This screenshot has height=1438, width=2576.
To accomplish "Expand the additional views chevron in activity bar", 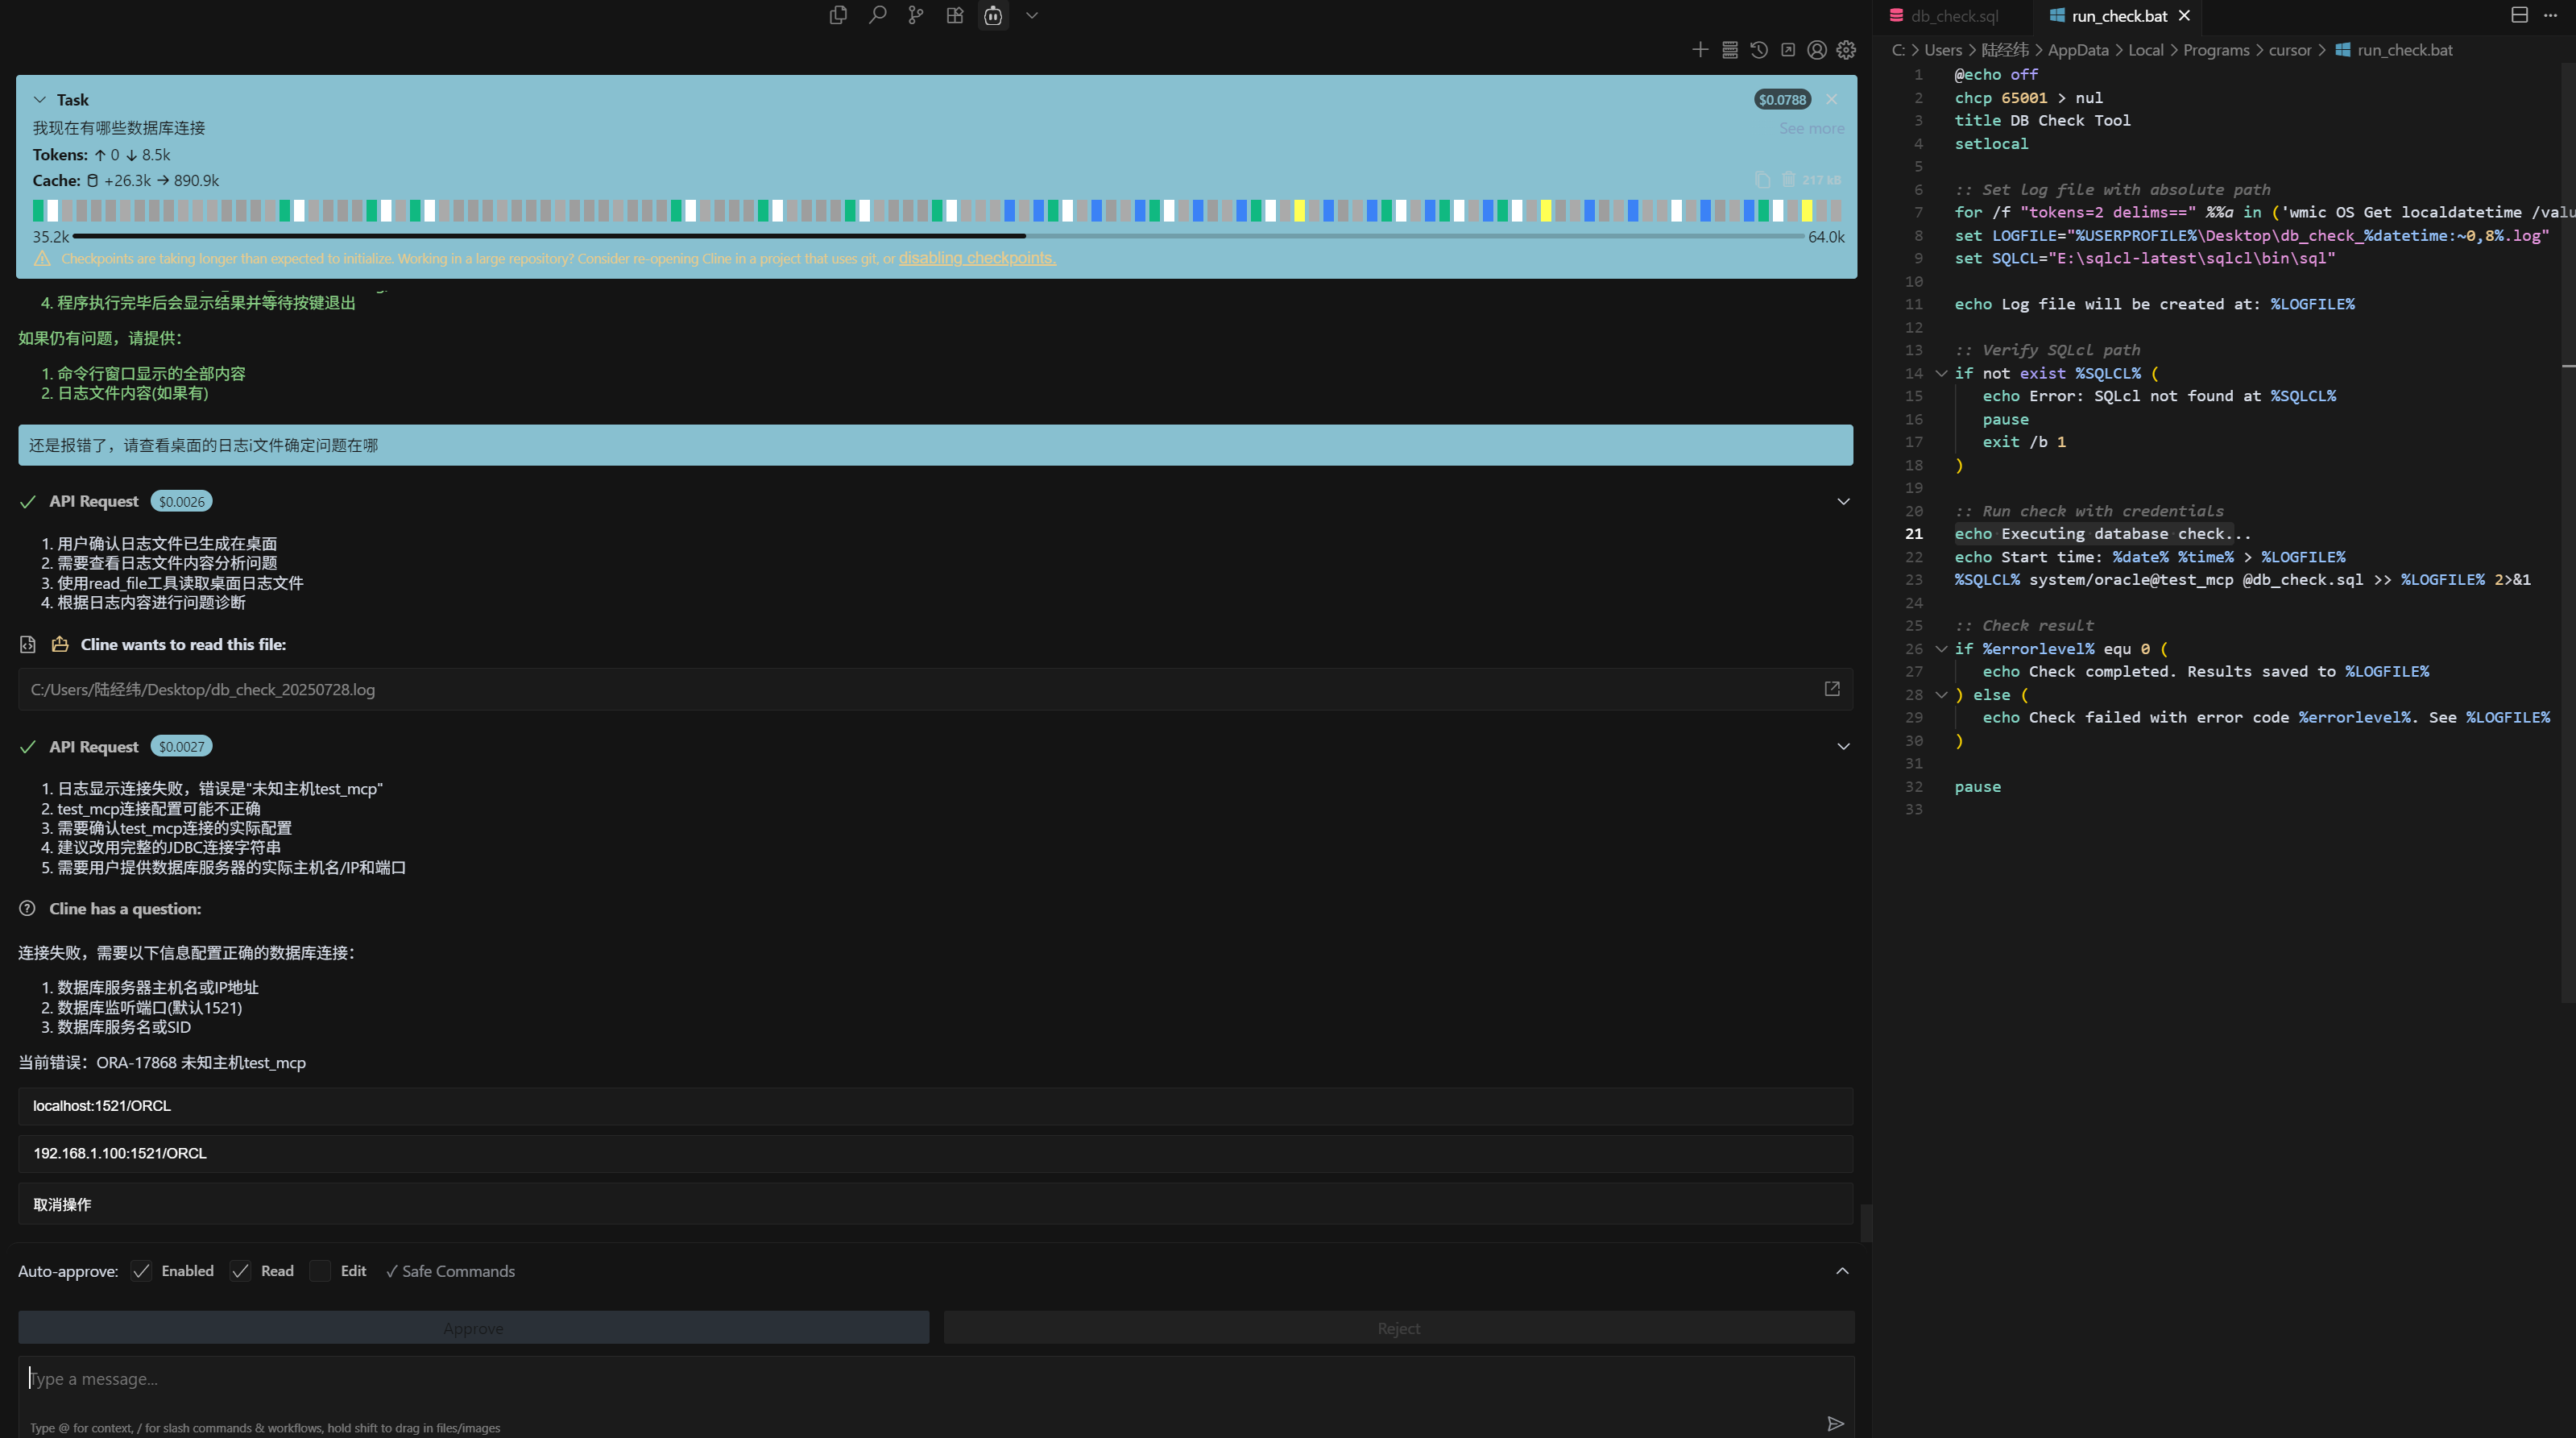I will tap(1032, 15).
